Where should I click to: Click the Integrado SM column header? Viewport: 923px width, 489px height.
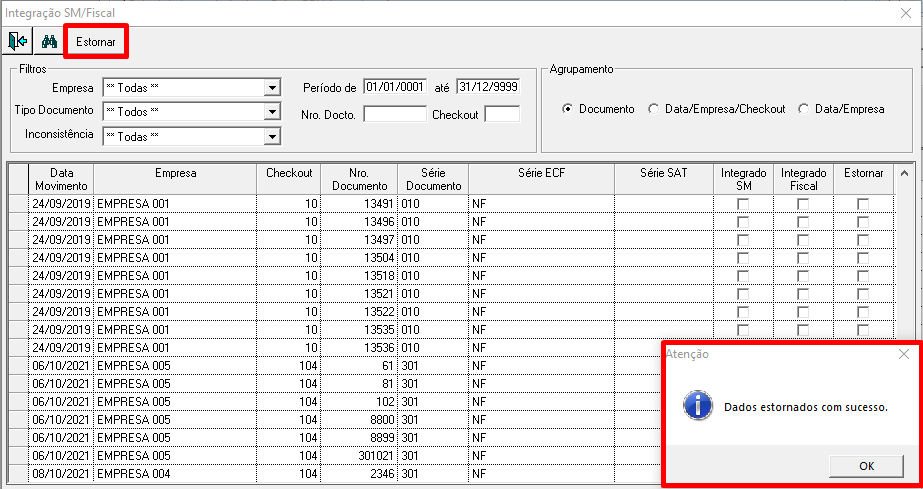tap(743, 179)
